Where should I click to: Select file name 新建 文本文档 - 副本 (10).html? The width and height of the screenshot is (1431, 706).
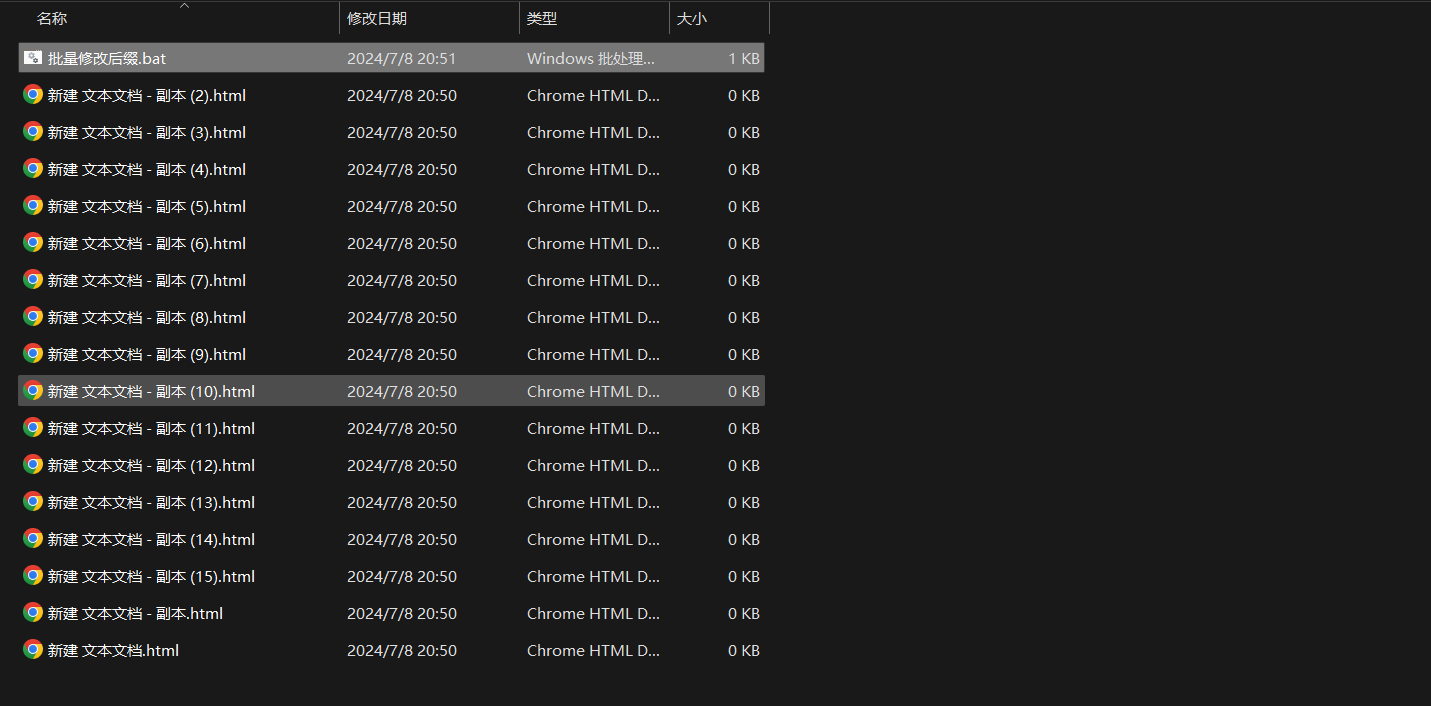(x=151, y=391)
